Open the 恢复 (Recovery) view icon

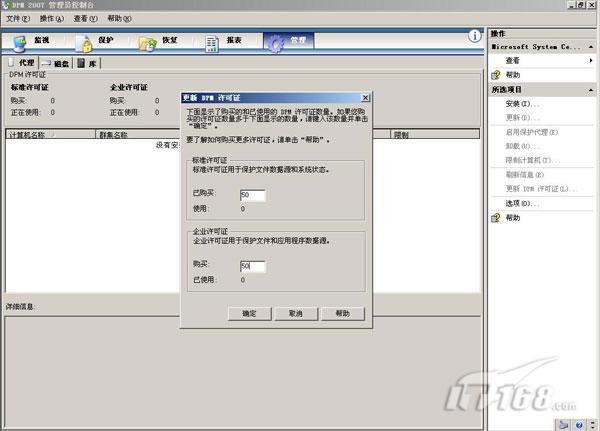point(148,44)
